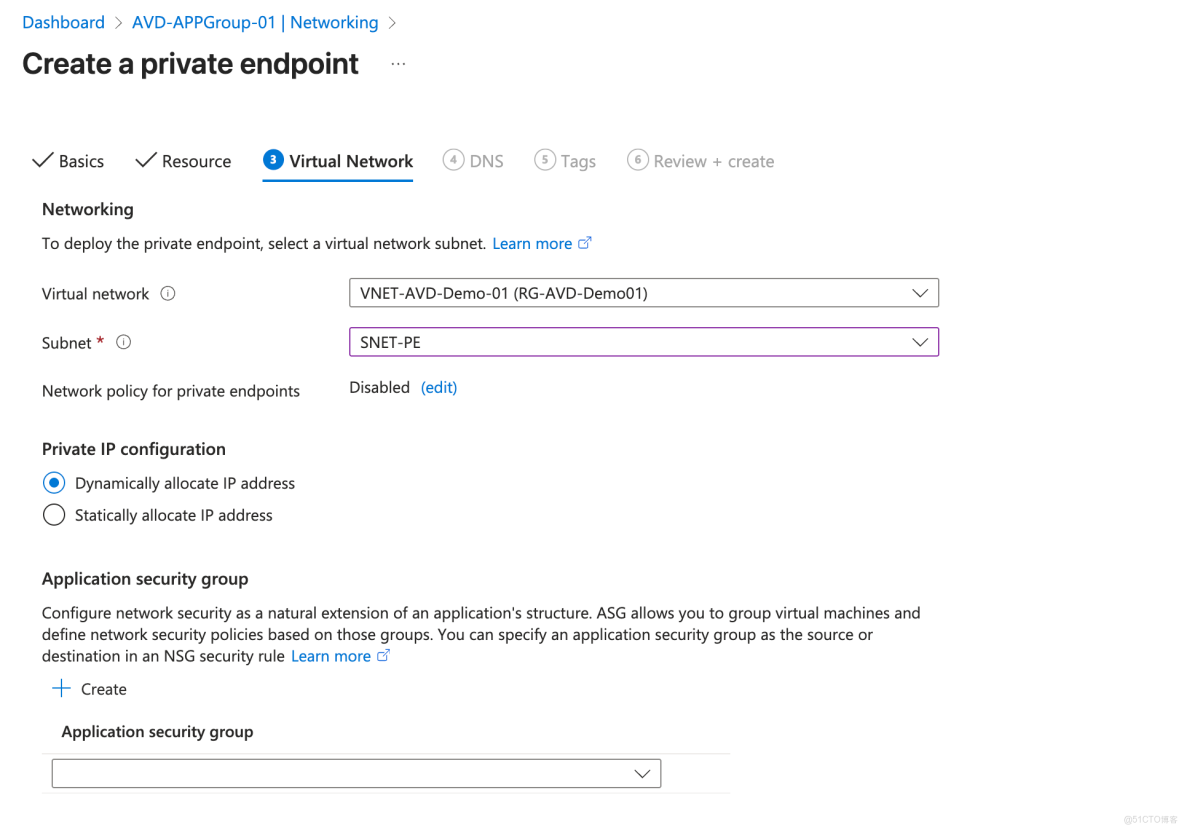
Task: Click the external link icon after networking Learn more
Action: (586, 242)
